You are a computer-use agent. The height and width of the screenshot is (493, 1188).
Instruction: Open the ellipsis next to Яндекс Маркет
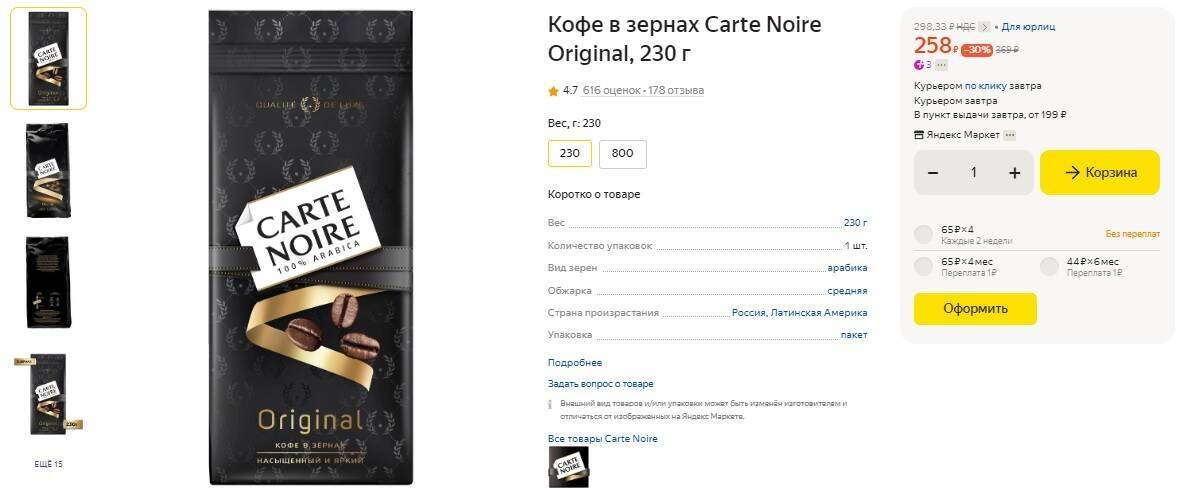pyautogui.click(x=1010, y=135)
